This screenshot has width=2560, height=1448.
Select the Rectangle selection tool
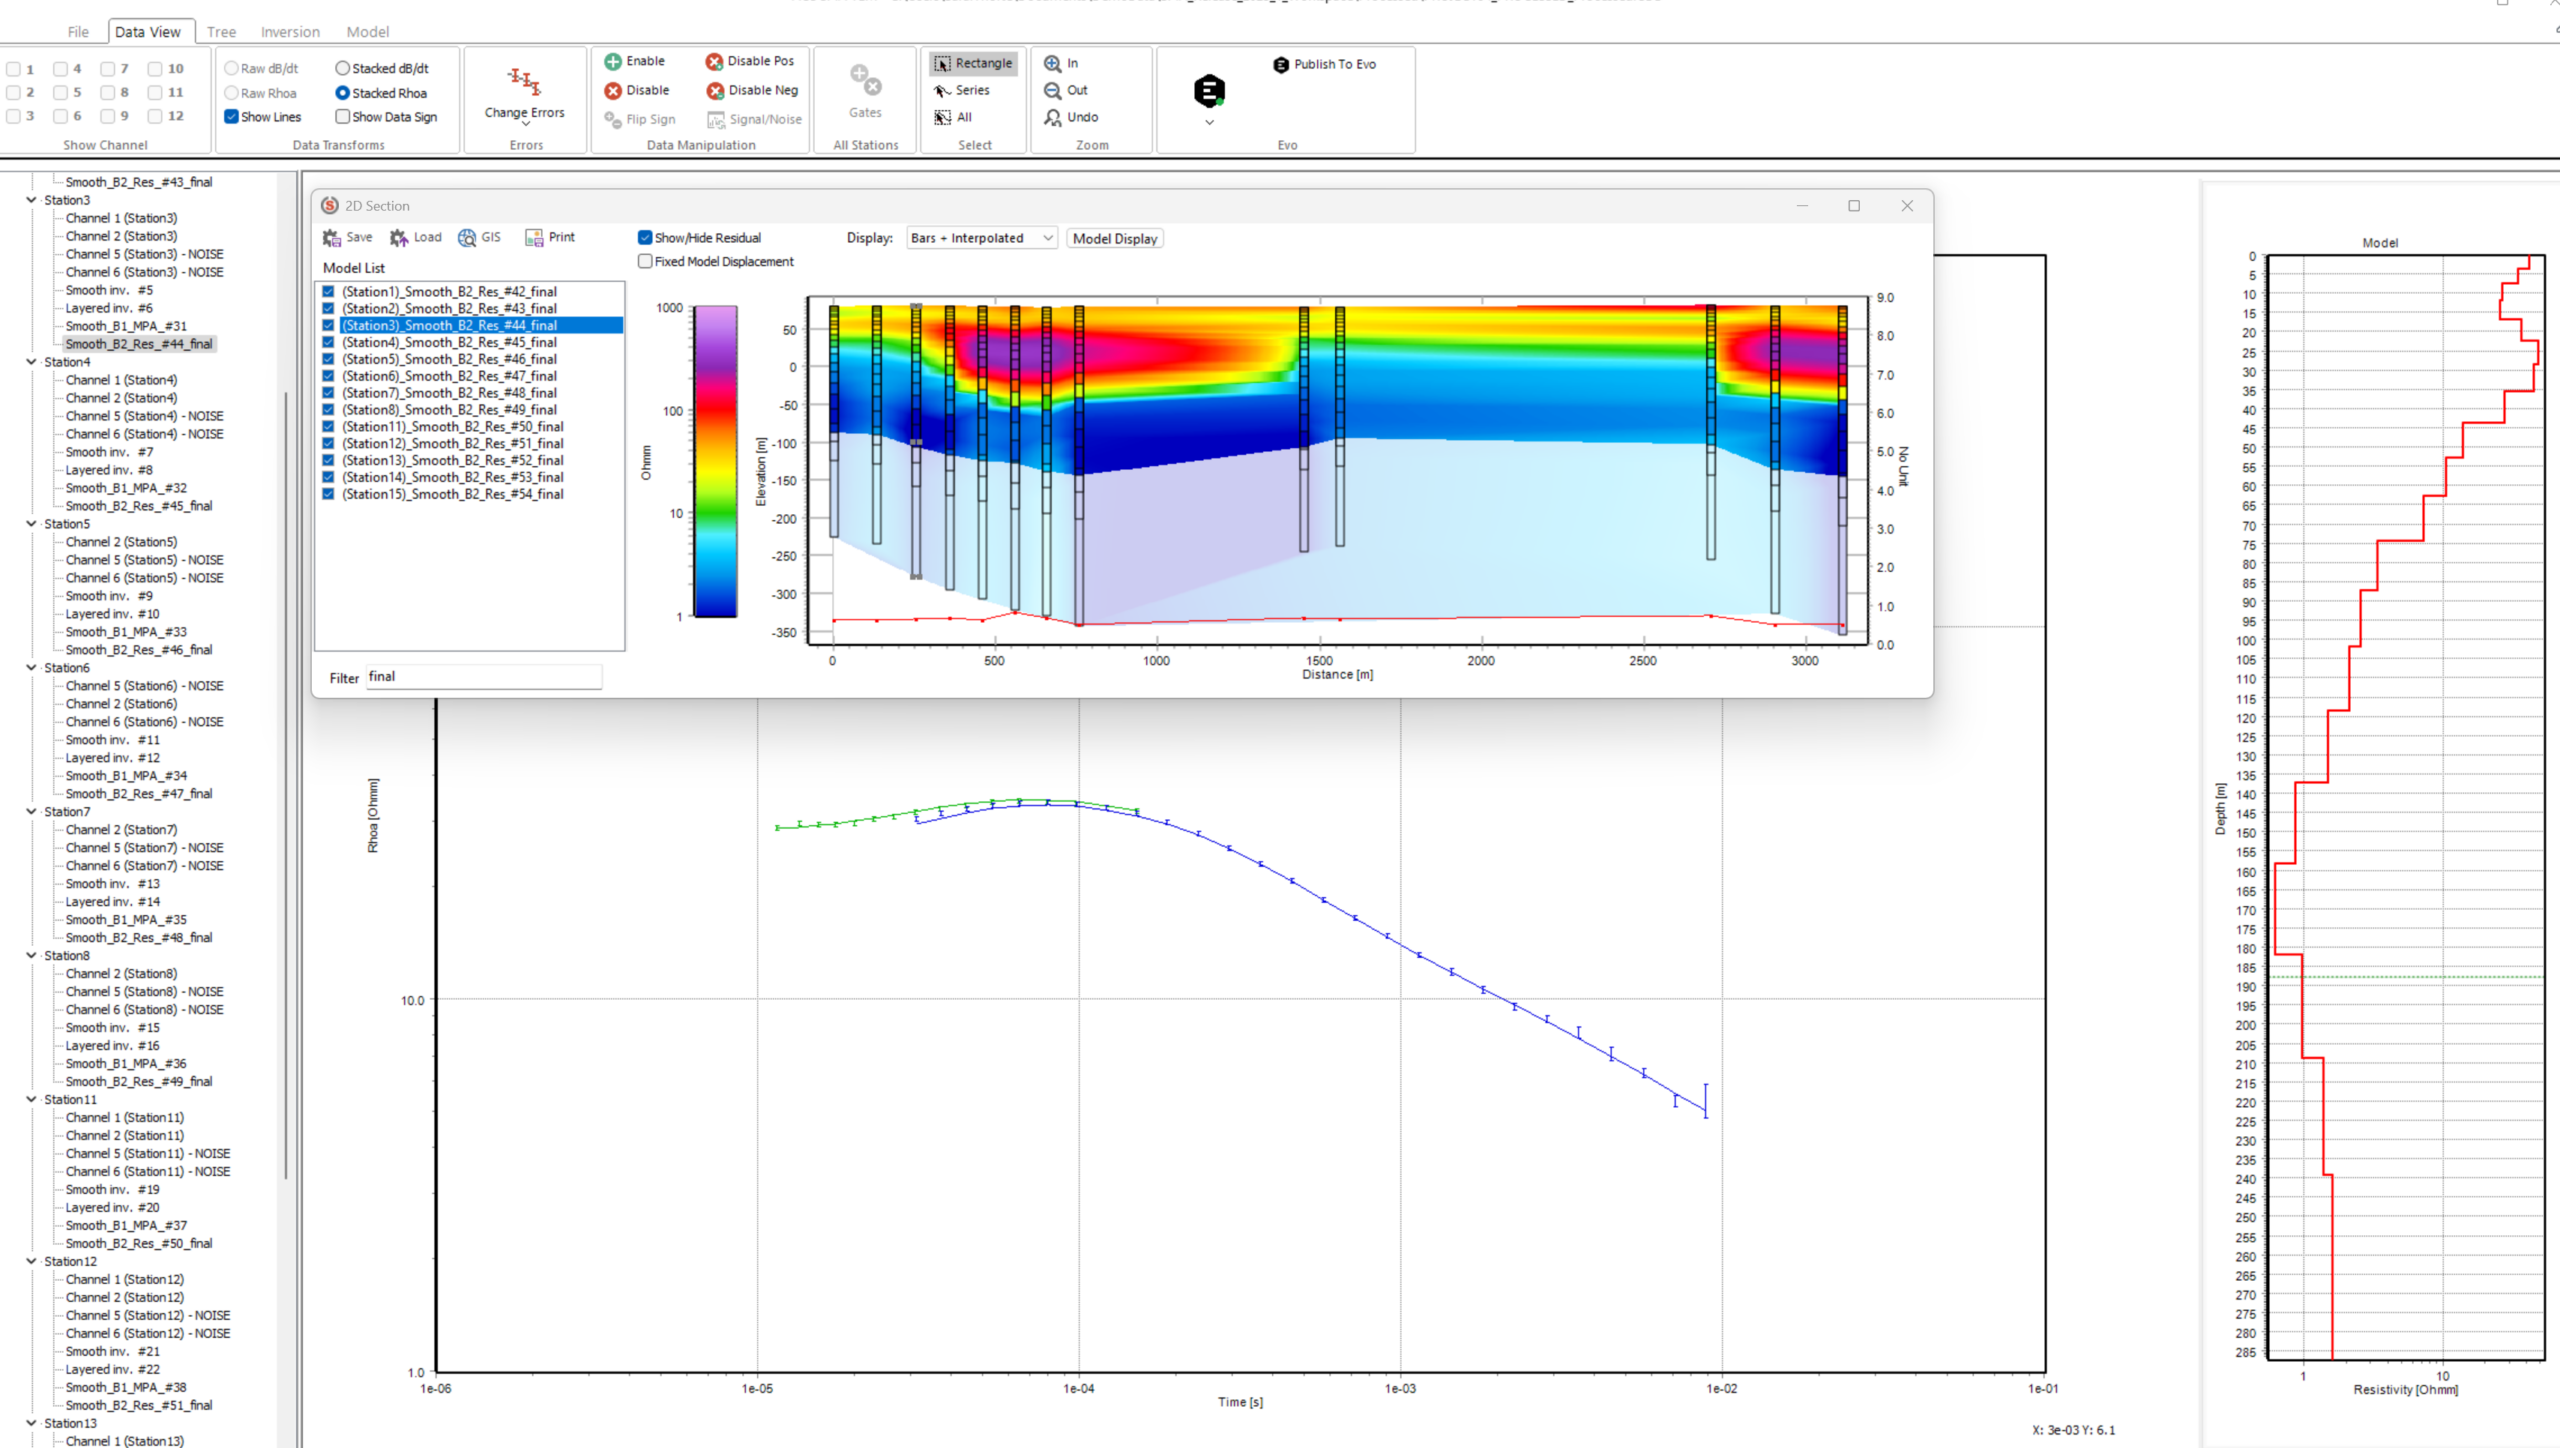pyautogui.click(x=973, y=63)
